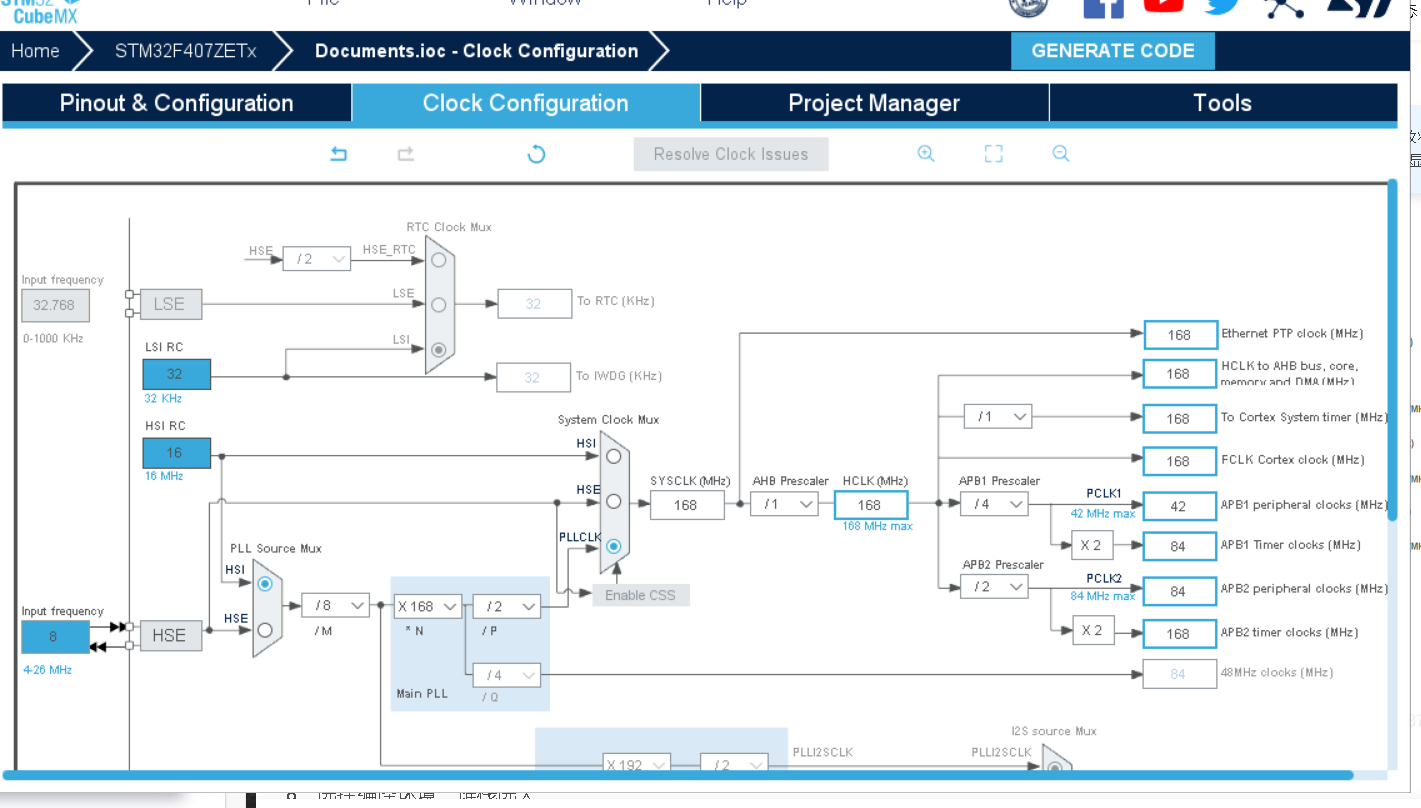
Task: Click APB2 timer clocks value 168
Action: [1178, 633]
